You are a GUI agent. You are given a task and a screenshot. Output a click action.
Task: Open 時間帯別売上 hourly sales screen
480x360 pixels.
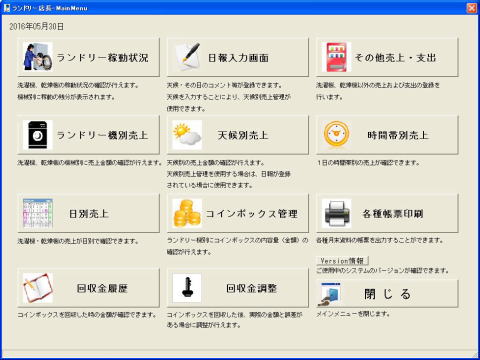click(x=387, y=135)
